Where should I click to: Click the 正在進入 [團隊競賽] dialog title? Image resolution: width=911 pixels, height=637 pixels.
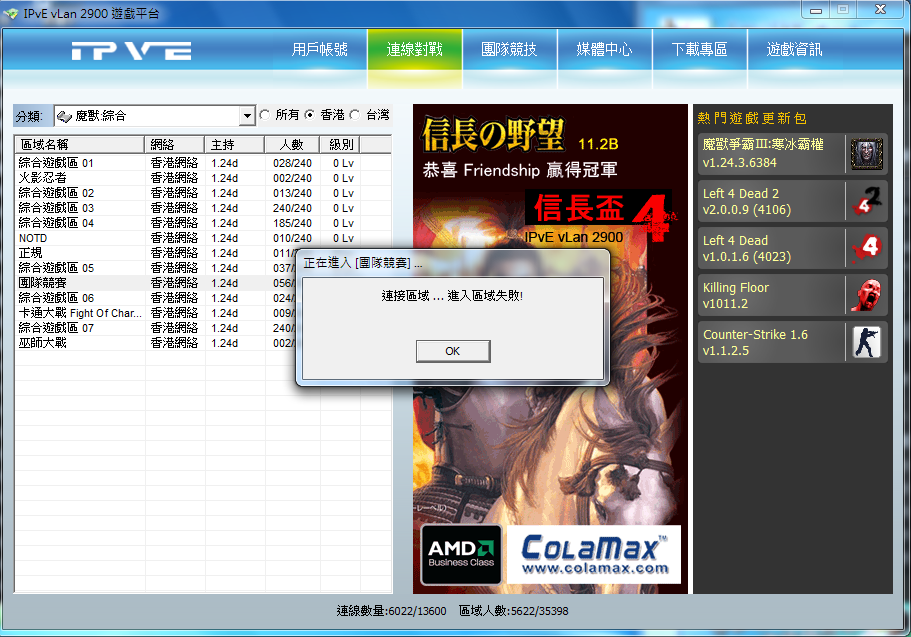(363, 263)
